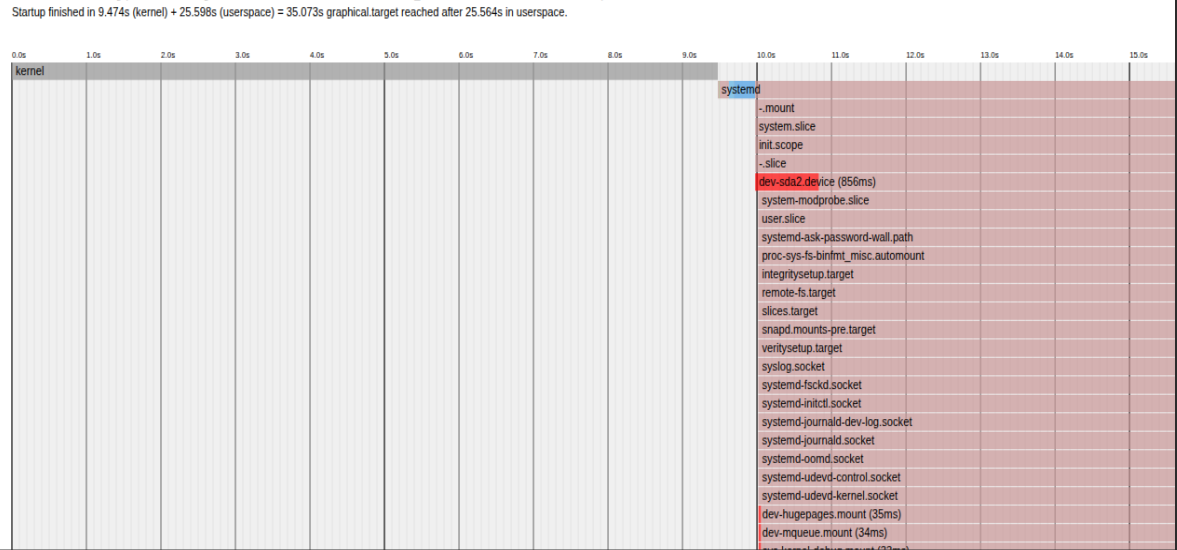Select veritysetup.target label

tap(802, 348)
